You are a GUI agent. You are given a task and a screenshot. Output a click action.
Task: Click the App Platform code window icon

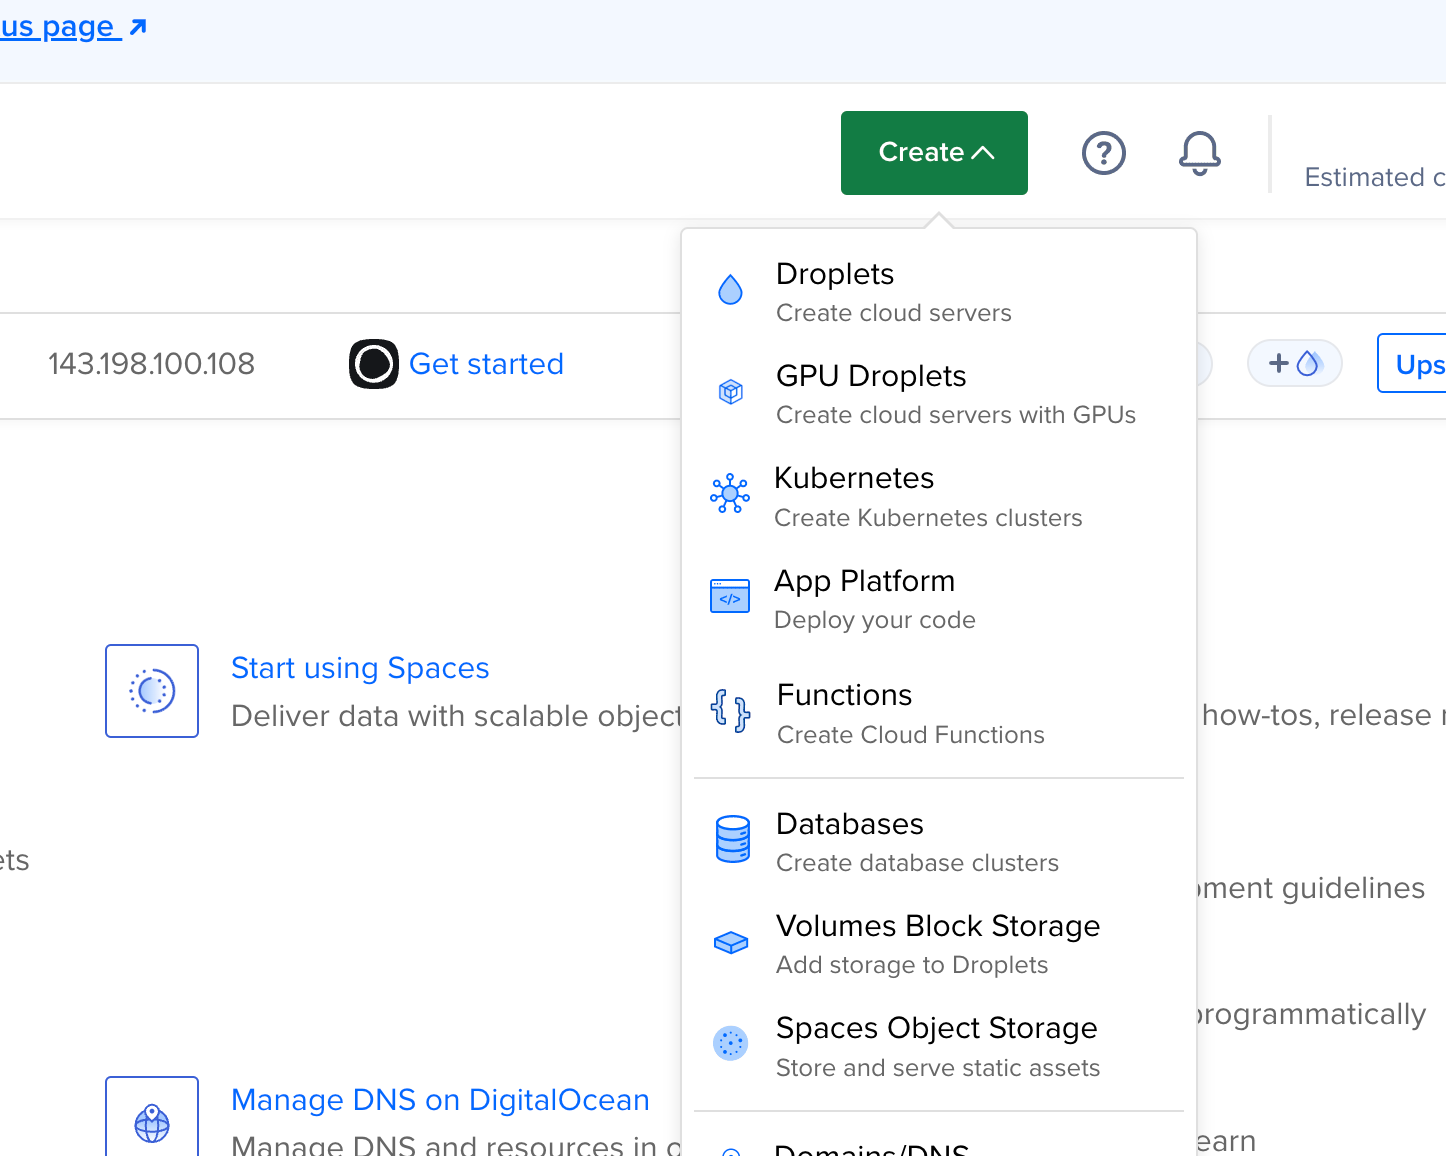coord(730,596)
